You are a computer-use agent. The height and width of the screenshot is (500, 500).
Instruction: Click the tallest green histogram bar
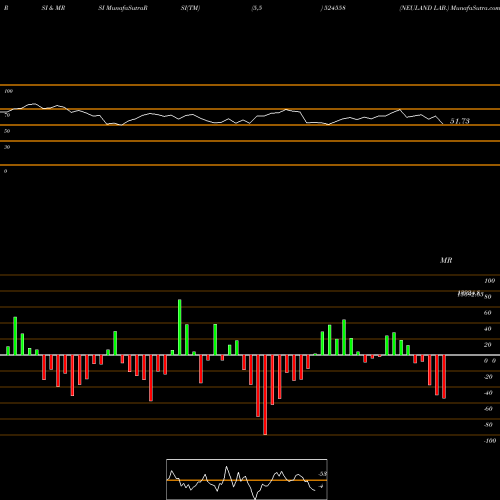point(180,327)
